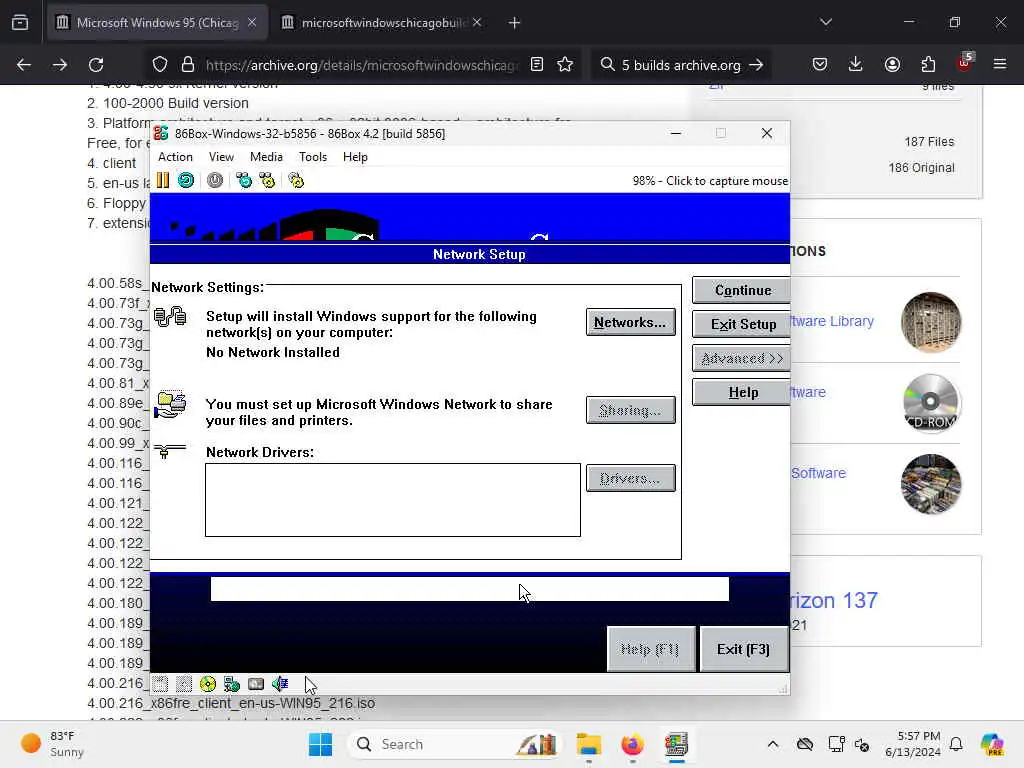Click network status bar icon in 86Box

point(232,684)
